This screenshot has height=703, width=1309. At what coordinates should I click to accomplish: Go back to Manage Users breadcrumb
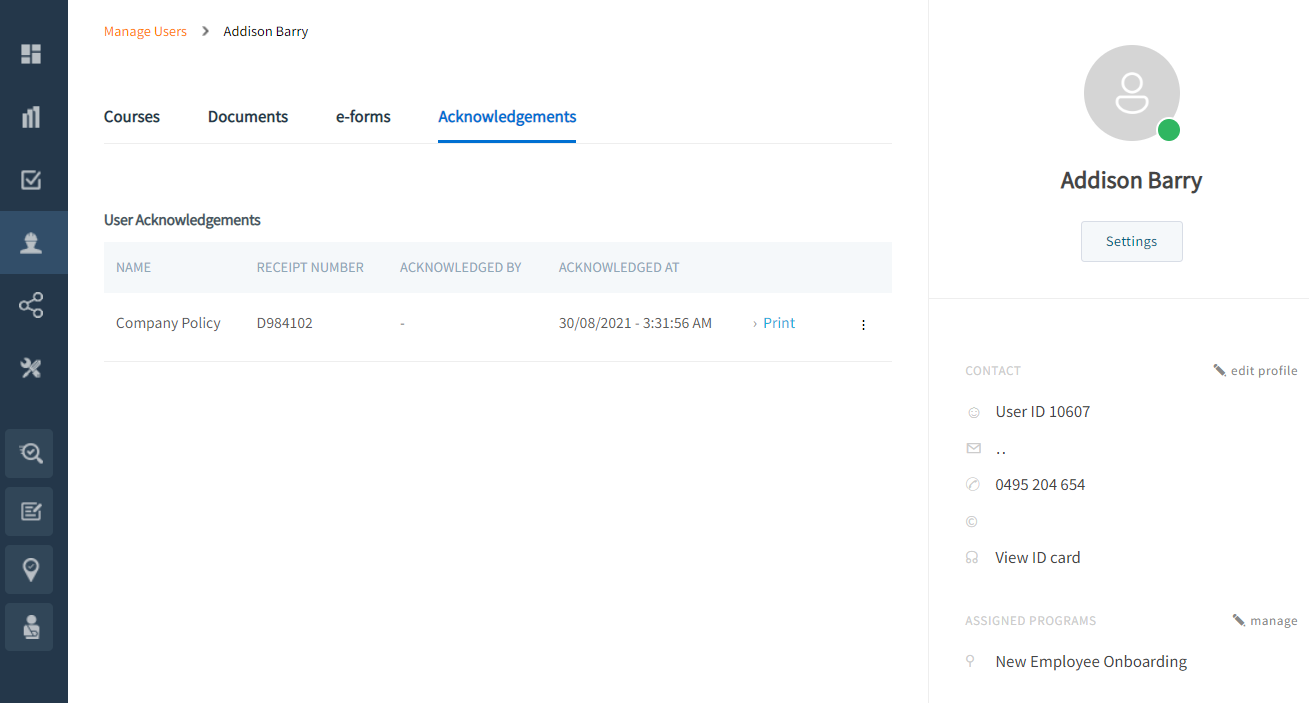pyautogui.click(x=145, y=32)
